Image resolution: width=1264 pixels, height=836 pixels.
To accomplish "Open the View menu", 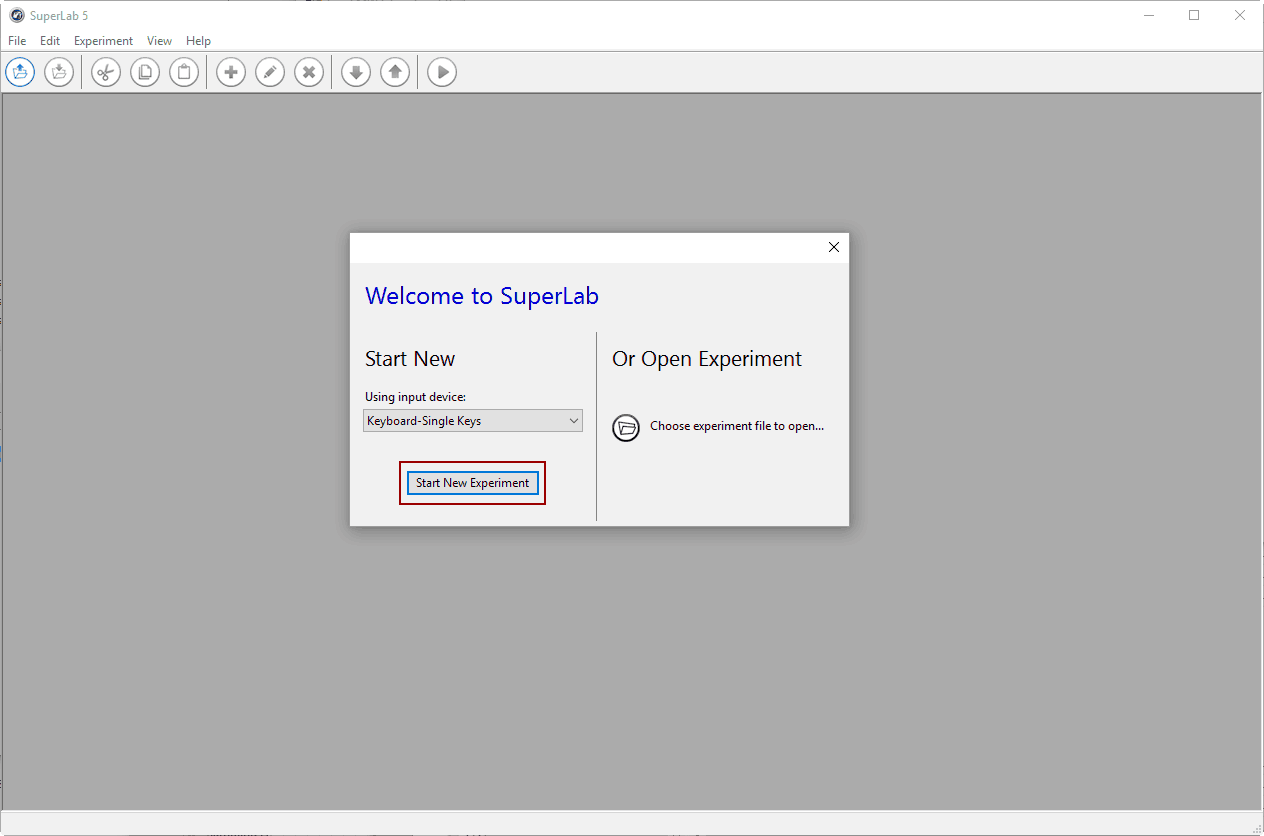I will point(159,41).
